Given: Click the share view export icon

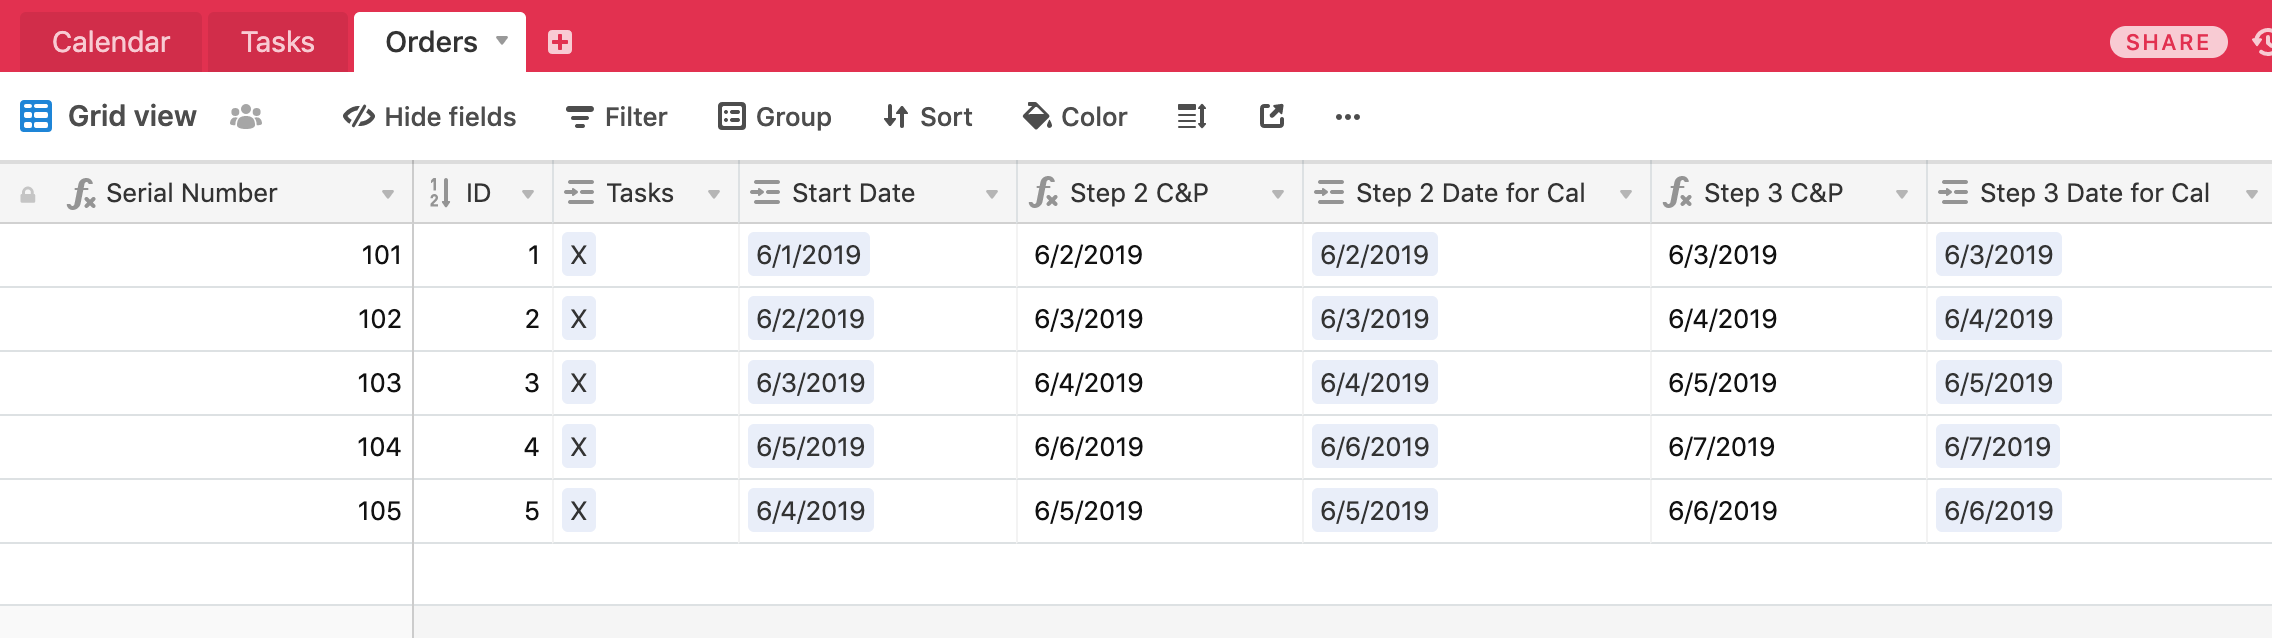Looking at the screenshot, I should pos(1271,117).
